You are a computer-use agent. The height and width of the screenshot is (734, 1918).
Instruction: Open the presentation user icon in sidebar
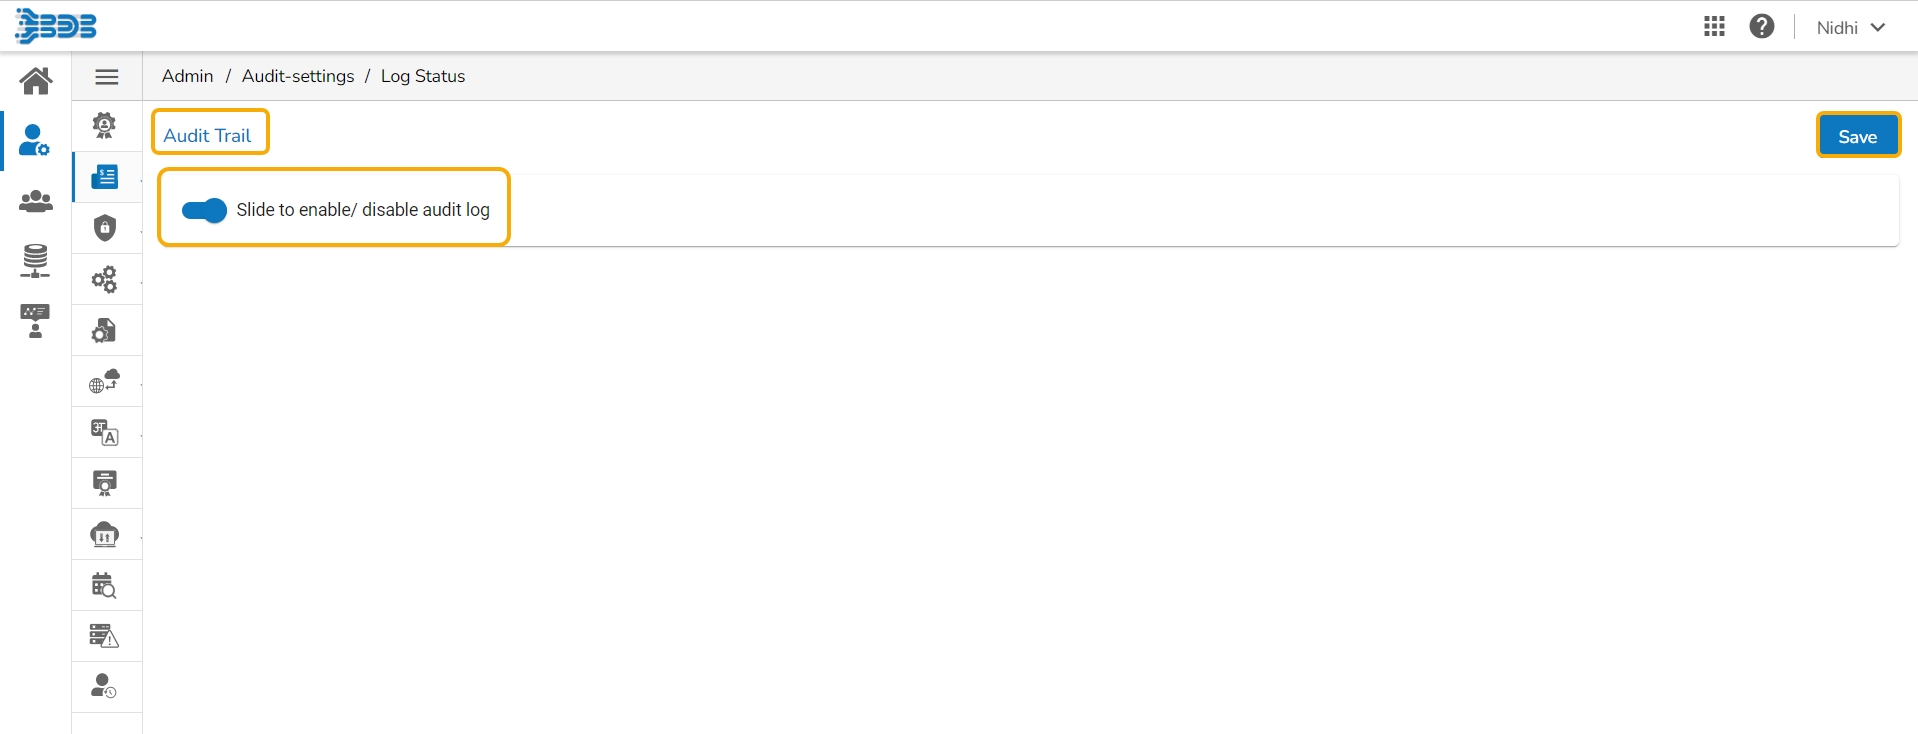tap(36, 321)
